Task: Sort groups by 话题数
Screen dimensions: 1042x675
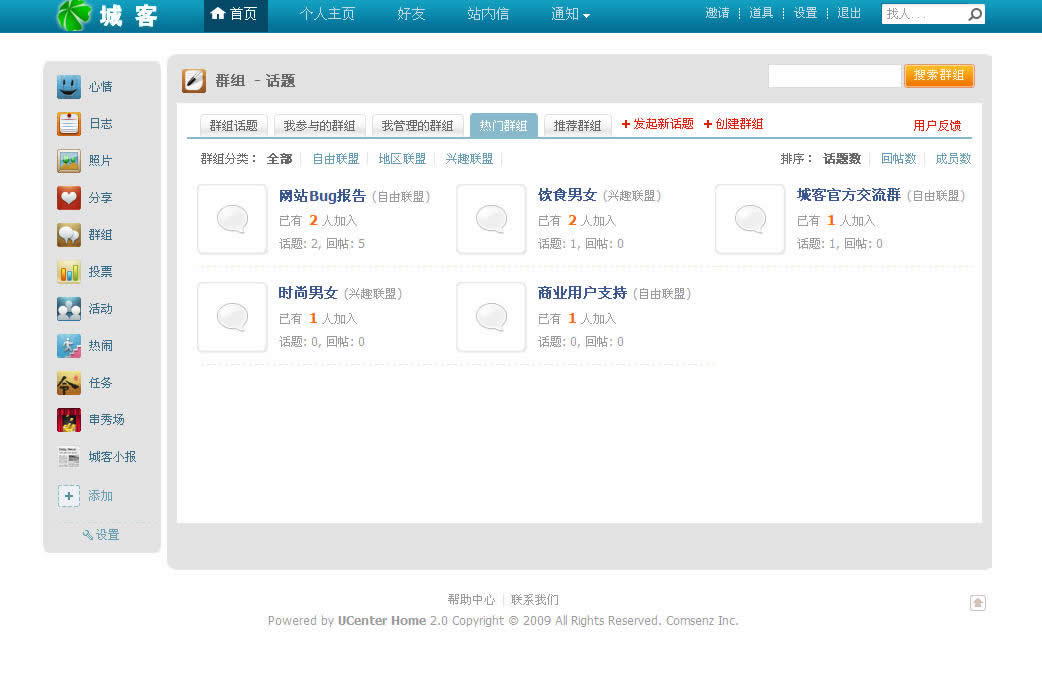Action: 842,159
